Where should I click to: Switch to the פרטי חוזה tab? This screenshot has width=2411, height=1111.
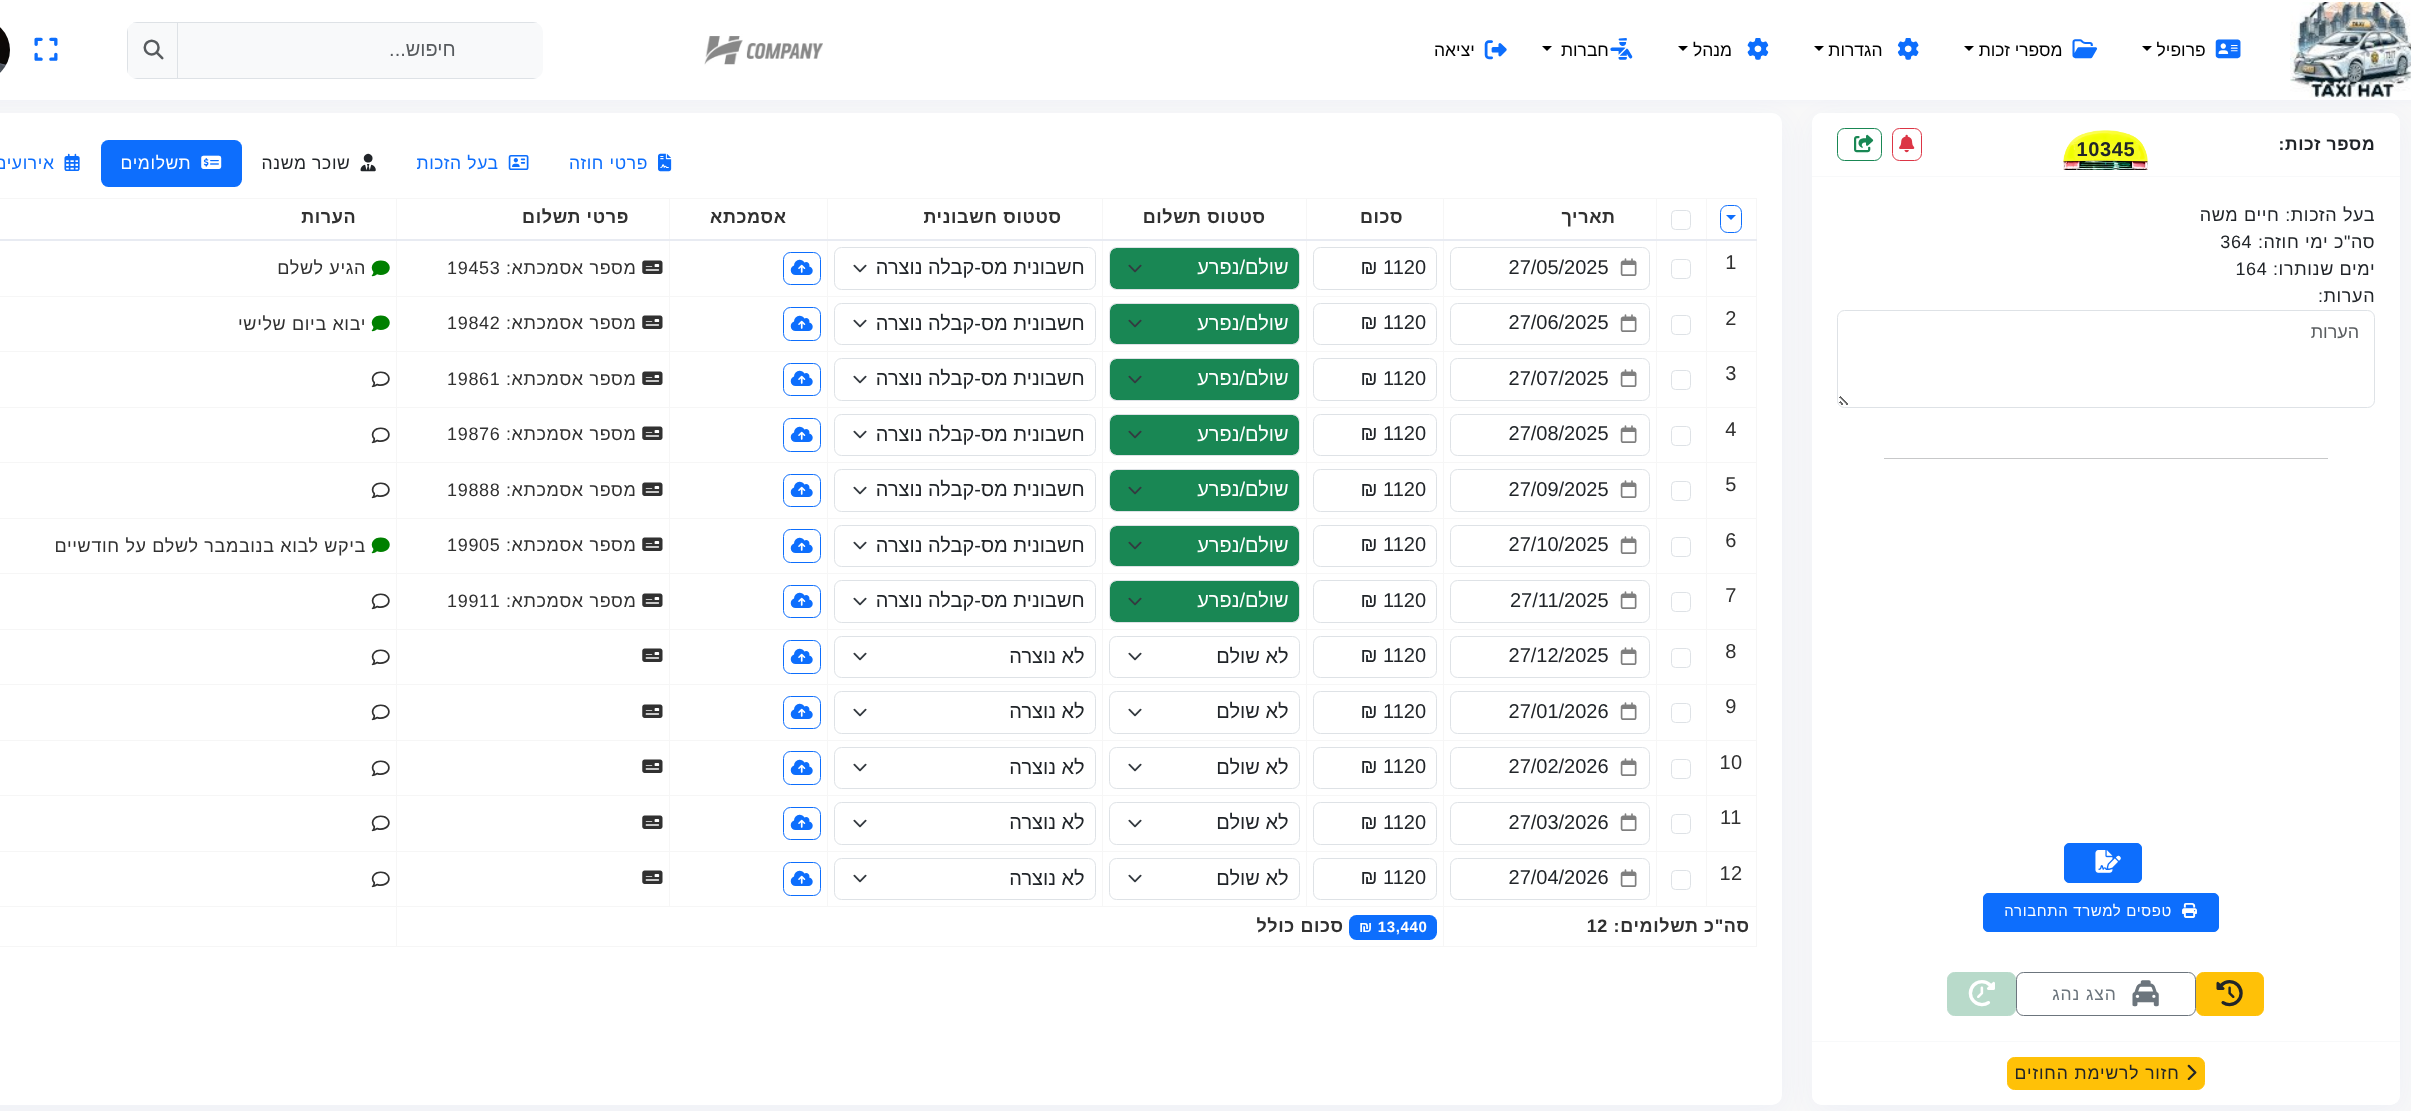[620, 163]
